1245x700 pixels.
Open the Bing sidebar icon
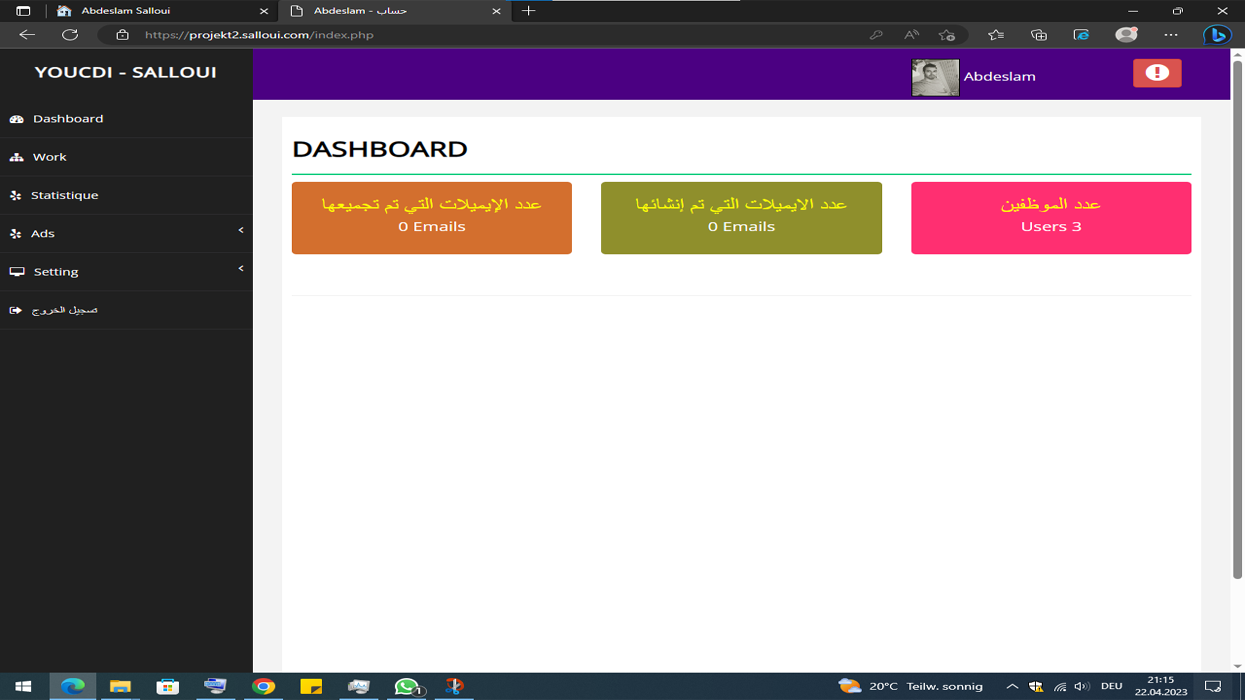1217,35
